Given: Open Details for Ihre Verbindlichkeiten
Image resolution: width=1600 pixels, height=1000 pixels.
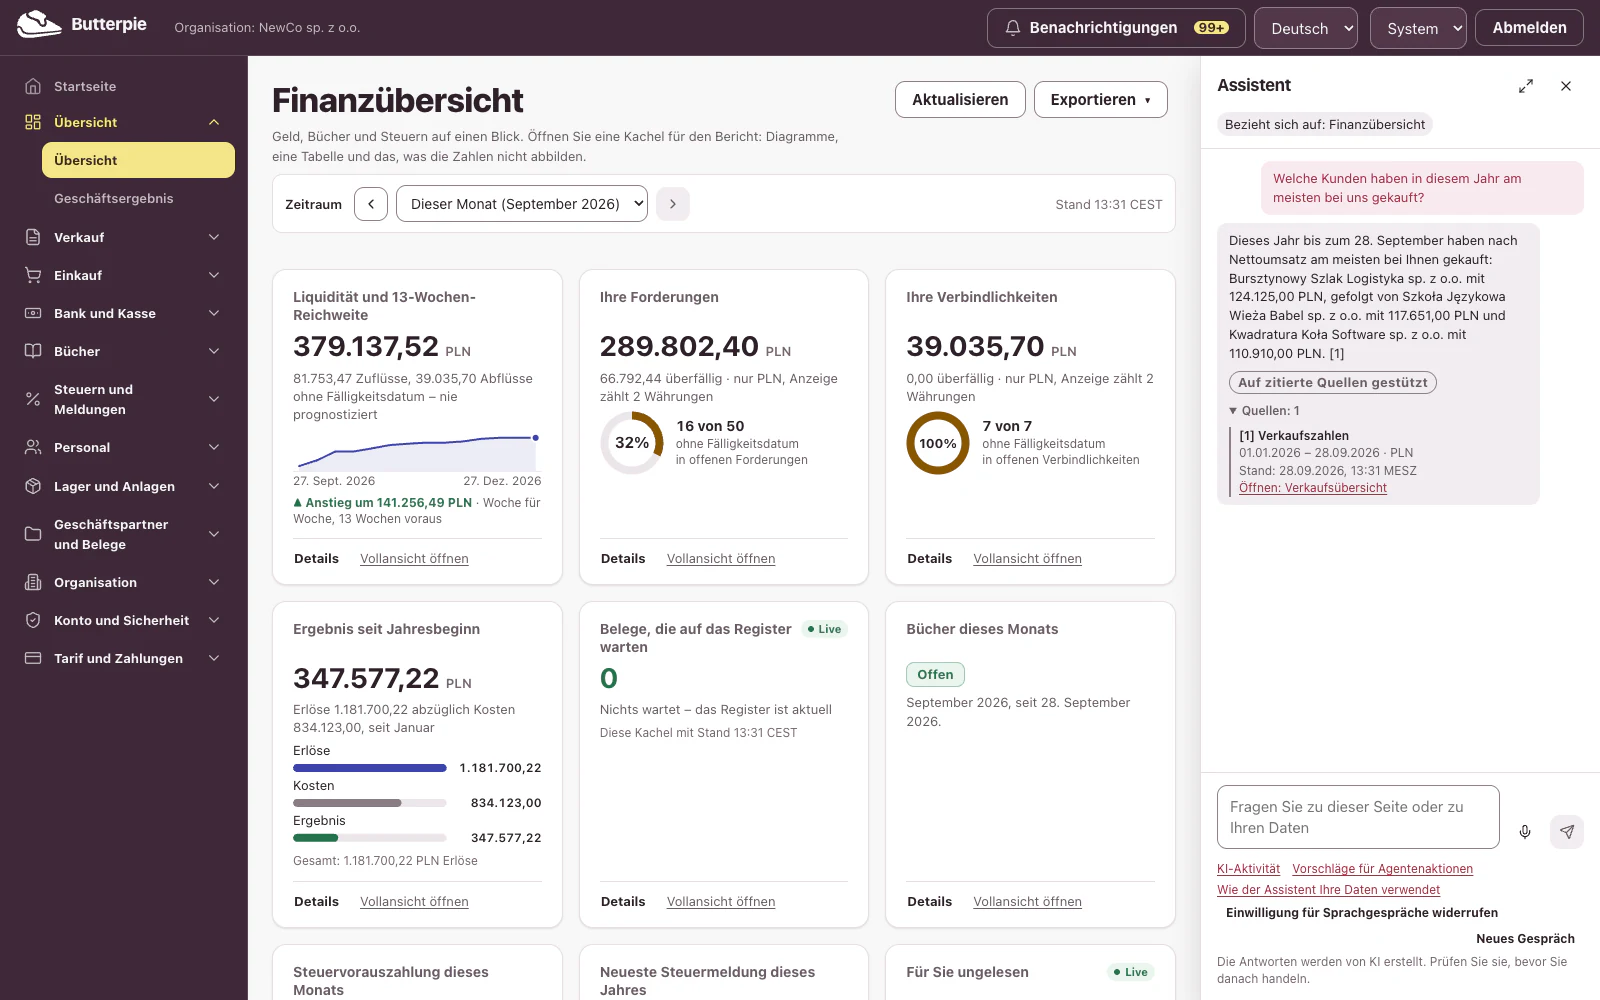Looking at the screenshot, I should coord(929,559).
